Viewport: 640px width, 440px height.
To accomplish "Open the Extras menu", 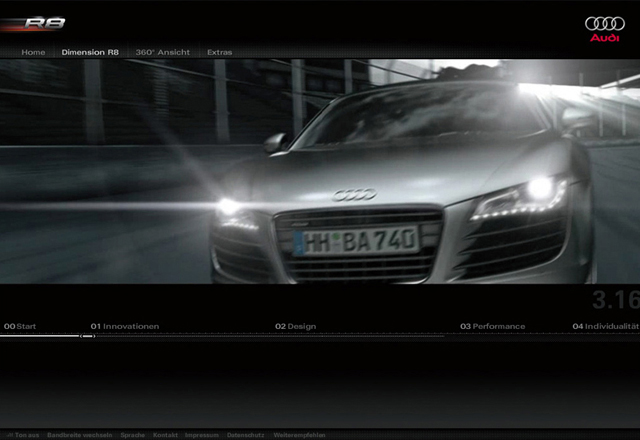I will (219, 52).
